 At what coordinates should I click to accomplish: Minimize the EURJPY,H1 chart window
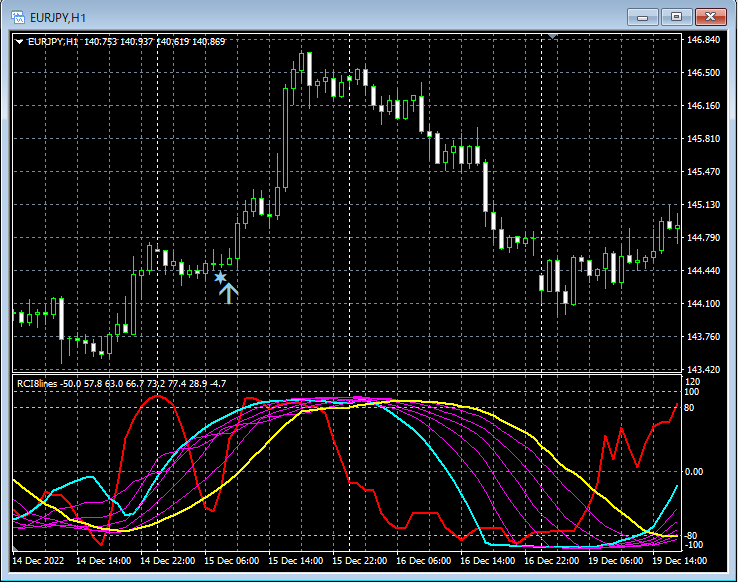tap(643, 16)
